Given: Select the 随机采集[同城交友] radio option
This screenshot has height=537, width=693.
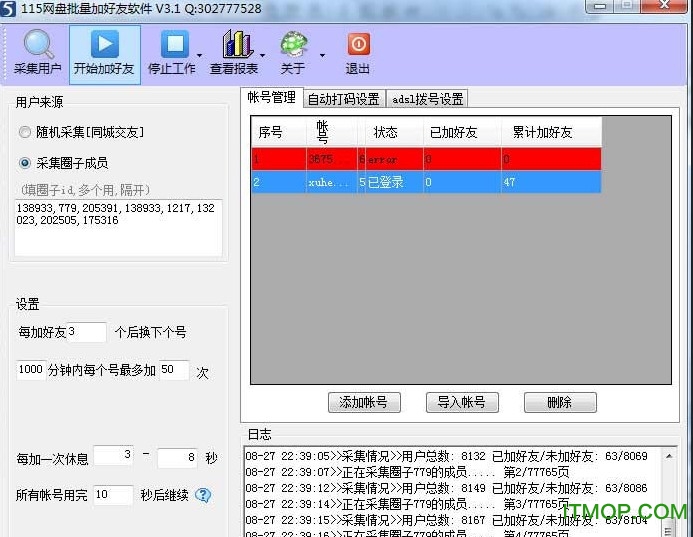Looking at the screenshot, I should click(25, 132).
